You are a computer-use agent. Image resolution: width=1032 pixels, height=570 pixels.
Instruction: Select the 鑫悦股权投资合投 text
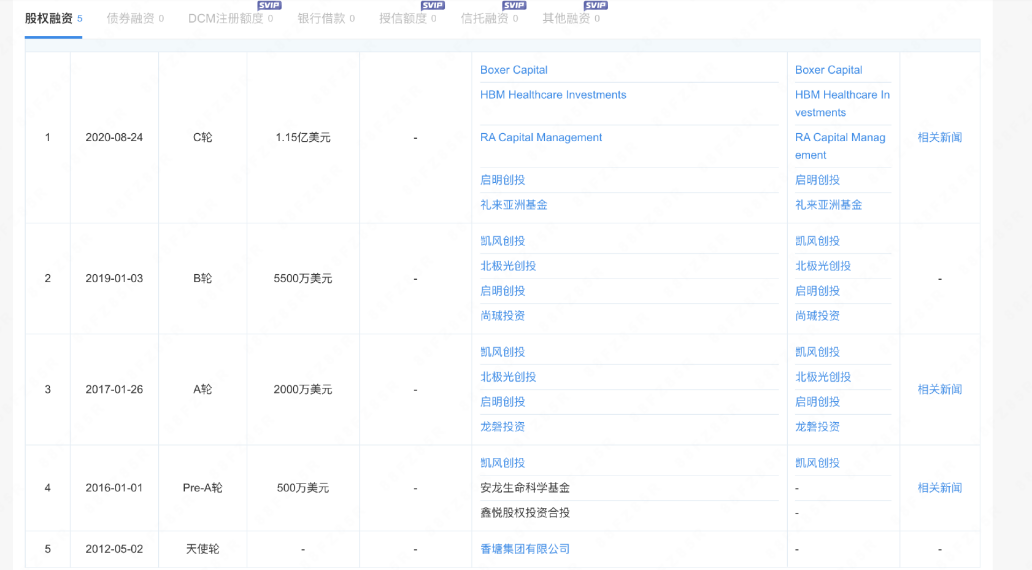(525, 513)
